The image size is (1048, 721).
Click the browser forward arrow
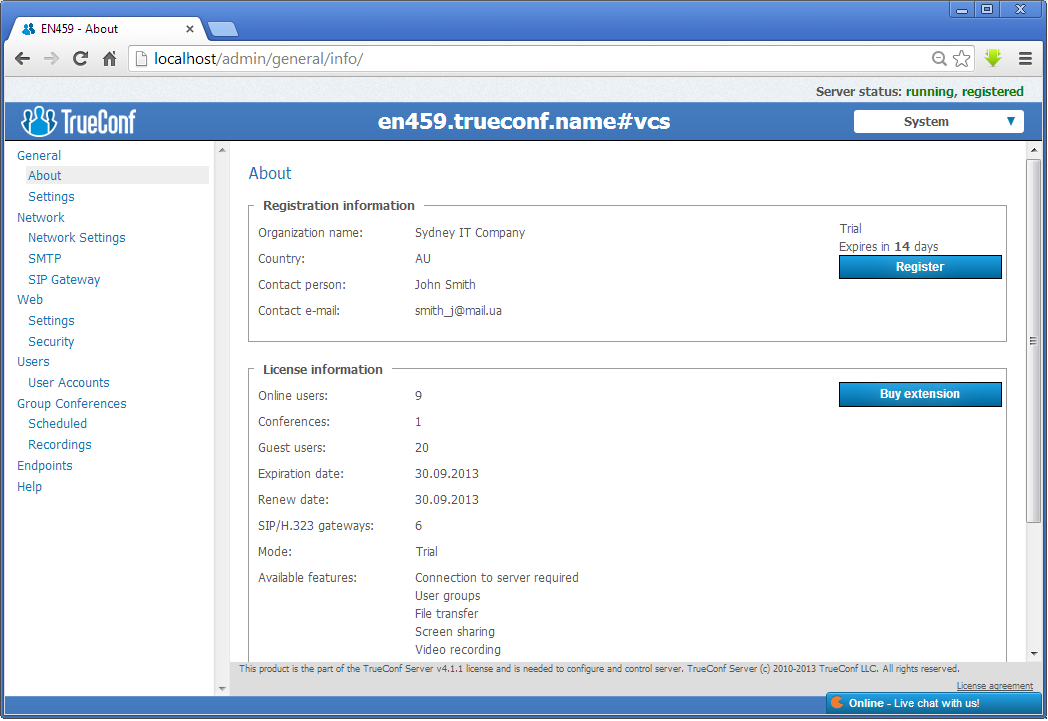point(51,59)
